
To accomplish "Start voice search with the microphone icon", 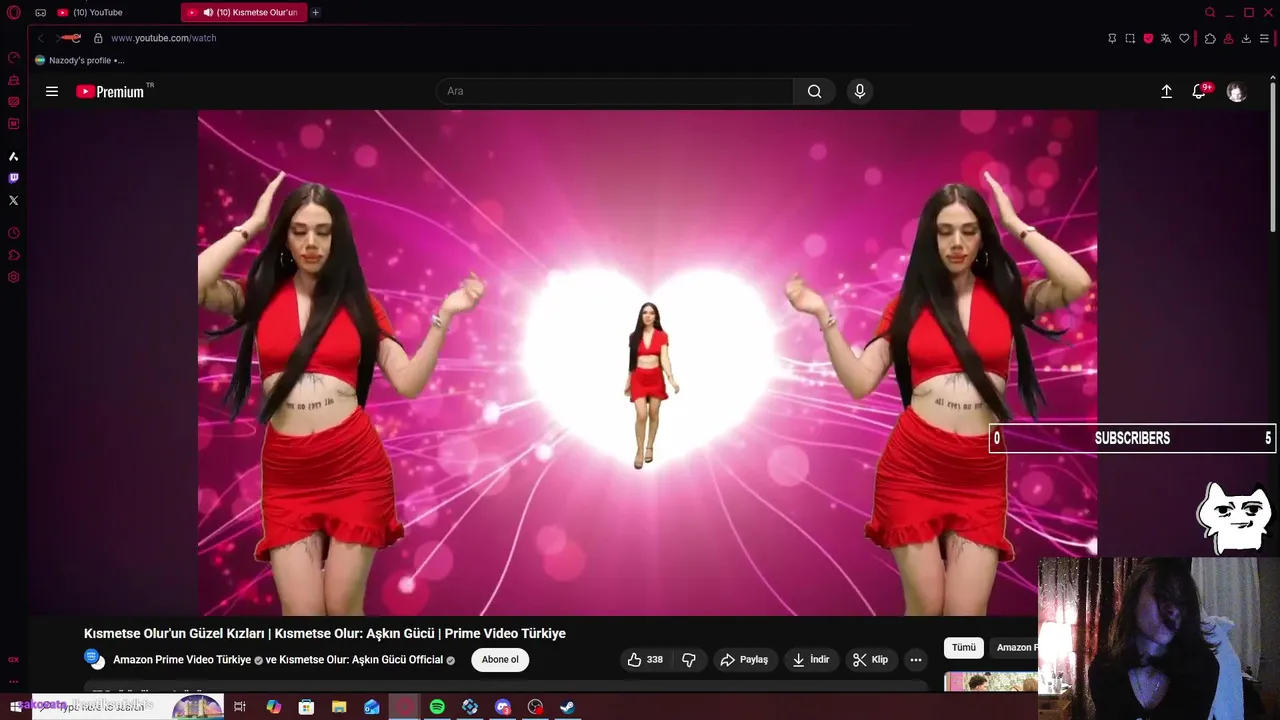I will point(859,91).
